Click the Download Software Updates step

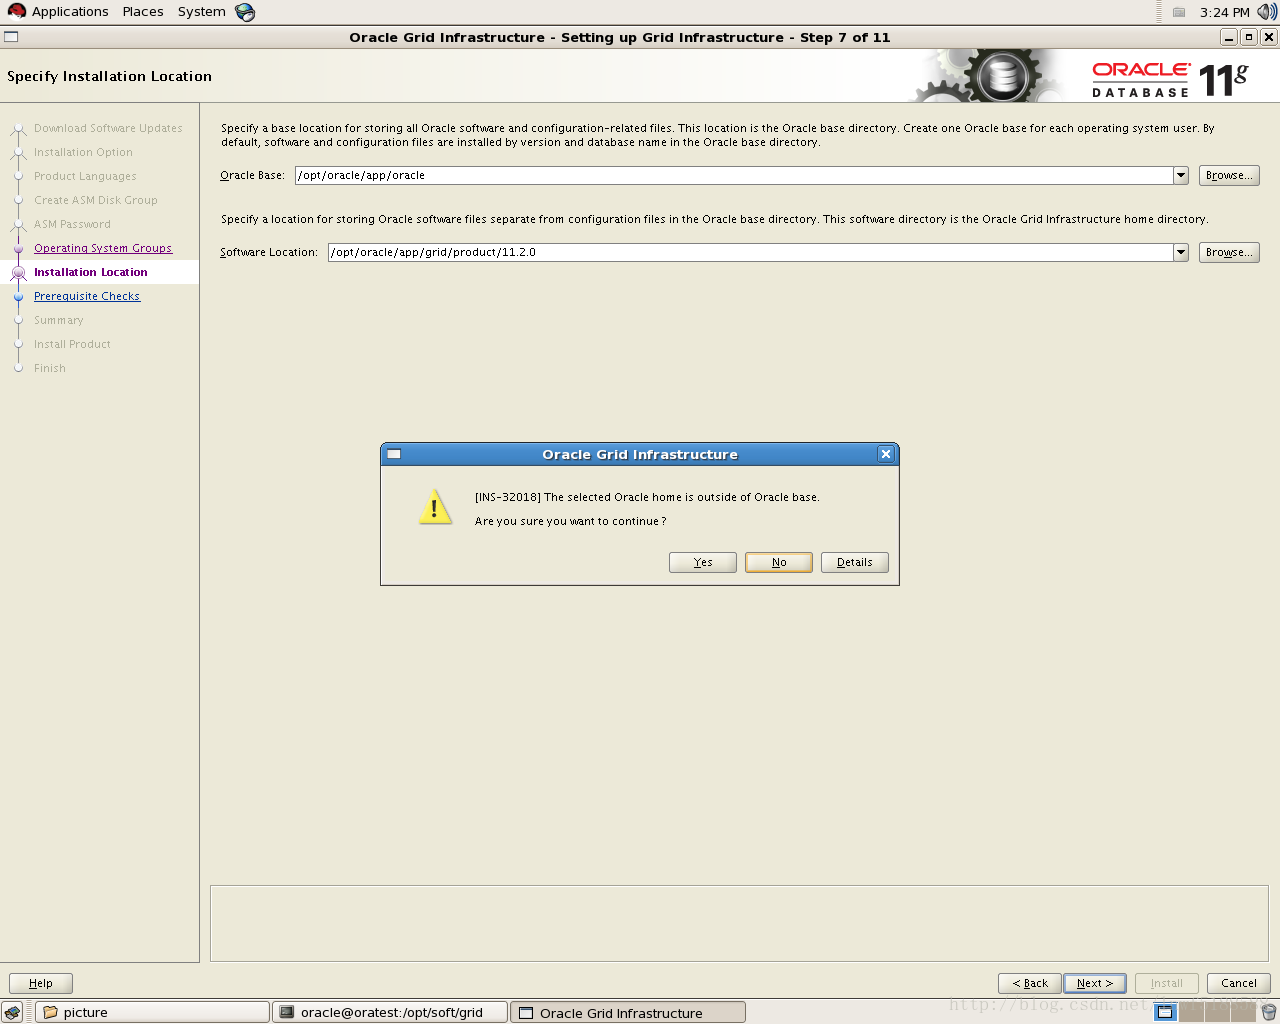[108, 128]
